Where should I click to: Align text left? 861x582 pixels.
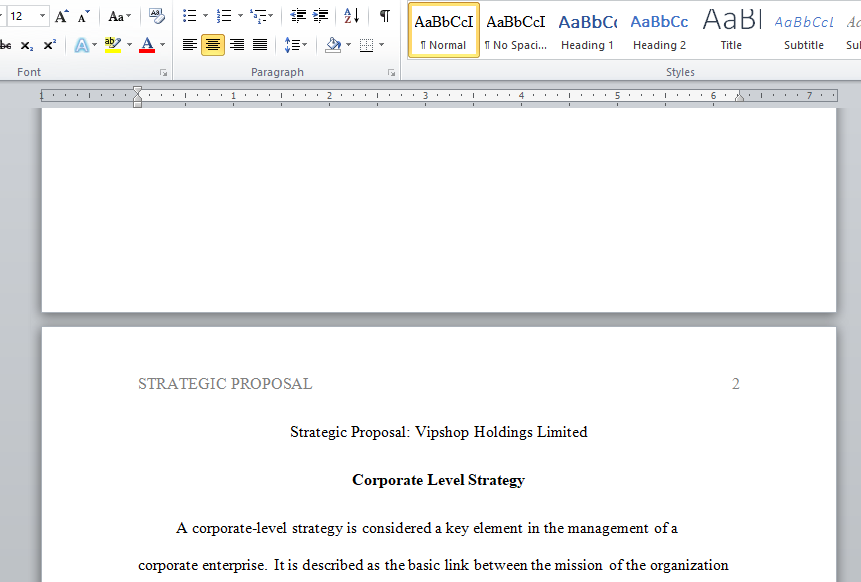click(190, 44)
